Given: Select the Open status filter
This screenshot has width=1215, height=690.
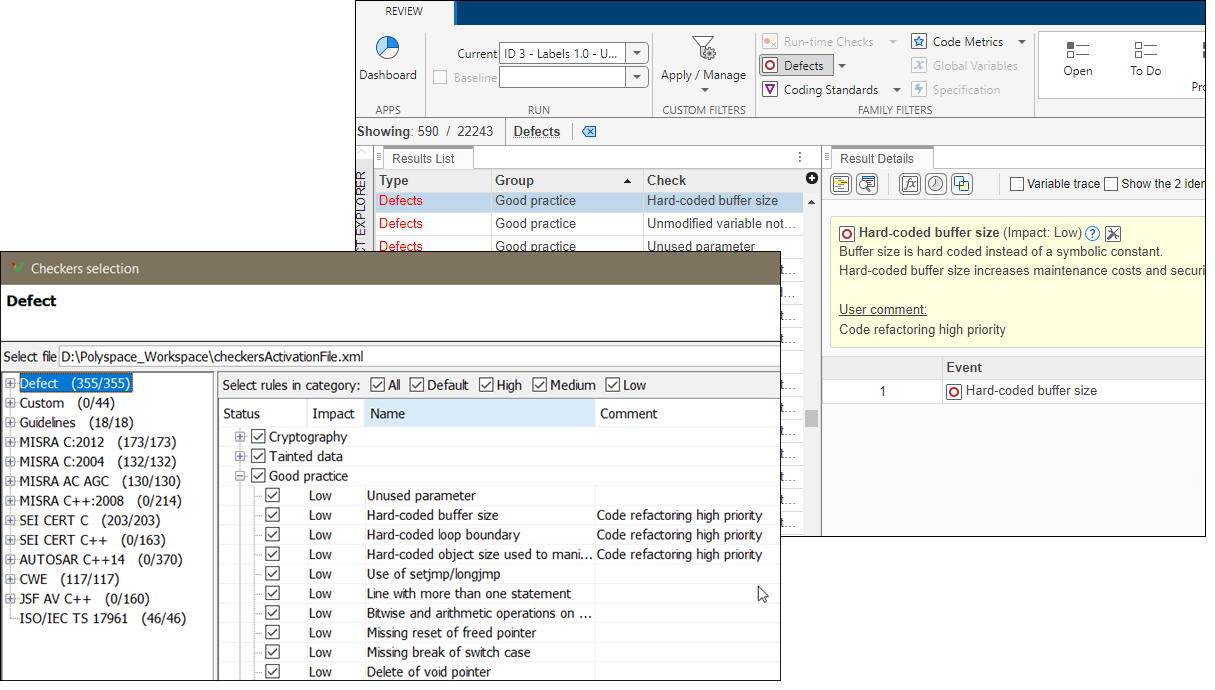Looking at the screenshot, I should 1078,59.
